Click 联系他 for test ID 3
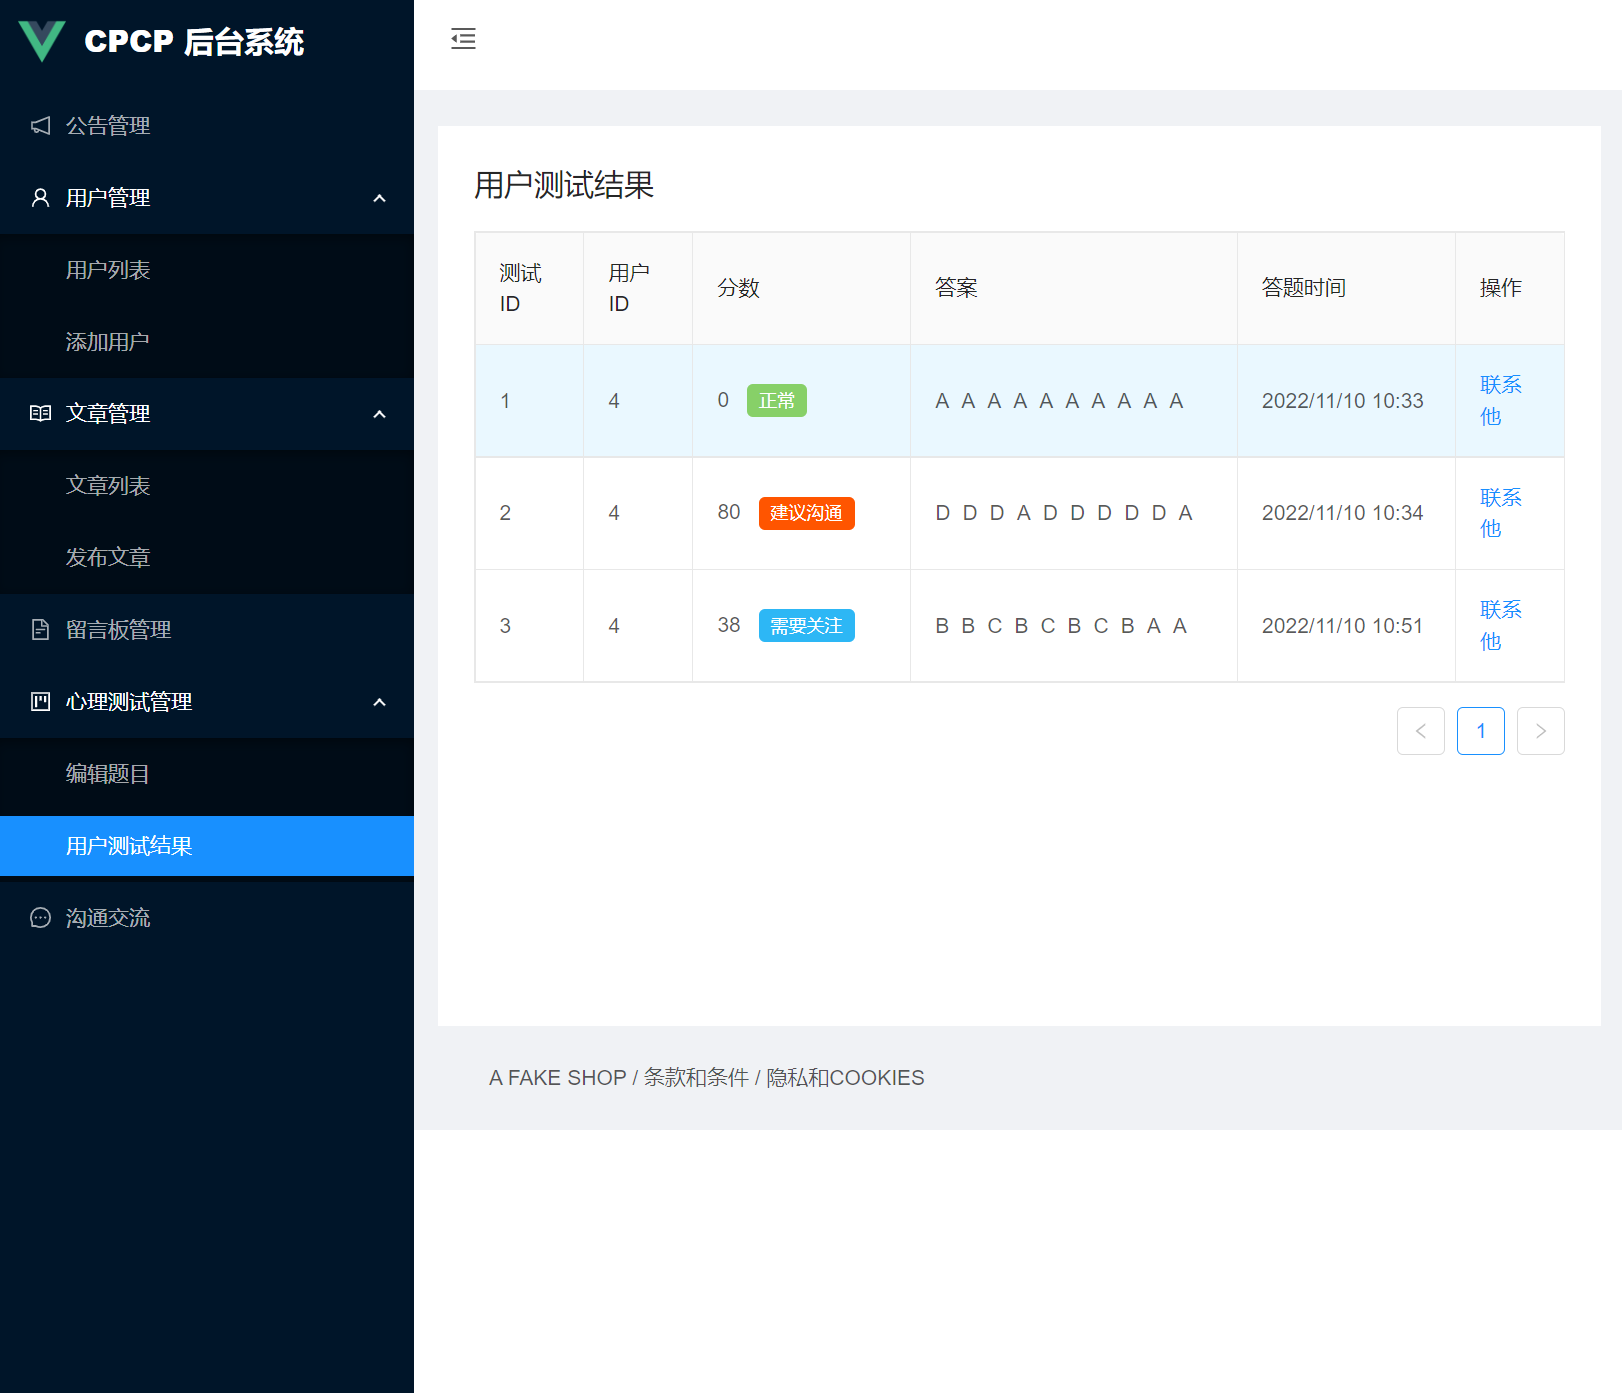The width and height of the screenshot is (1622, 1393). (x=1500, y=625)
